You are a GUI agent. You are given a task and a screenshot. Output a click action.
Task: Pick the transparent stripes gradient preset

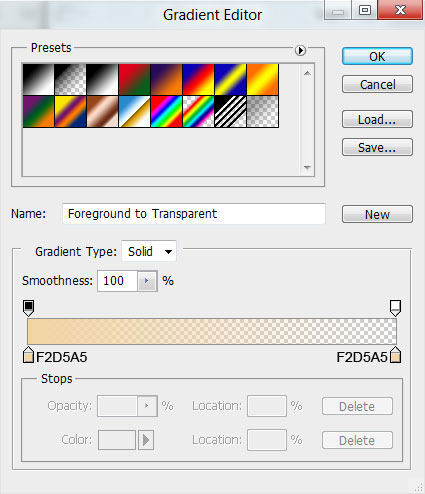tap(230, 111)
